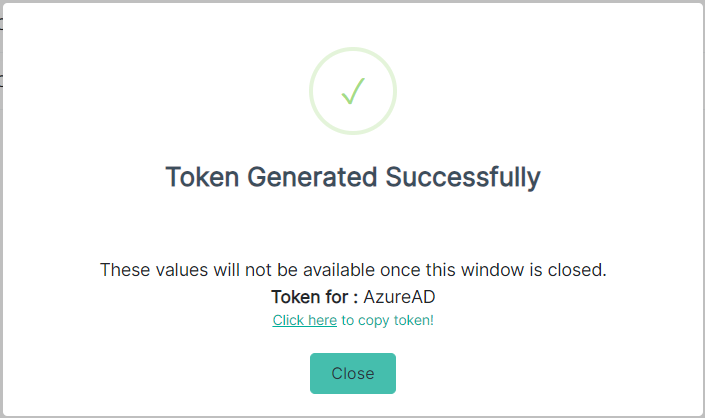This screenshot has width=705, height=418.
Task: Click the Close button
Action: tap(353, 374)
